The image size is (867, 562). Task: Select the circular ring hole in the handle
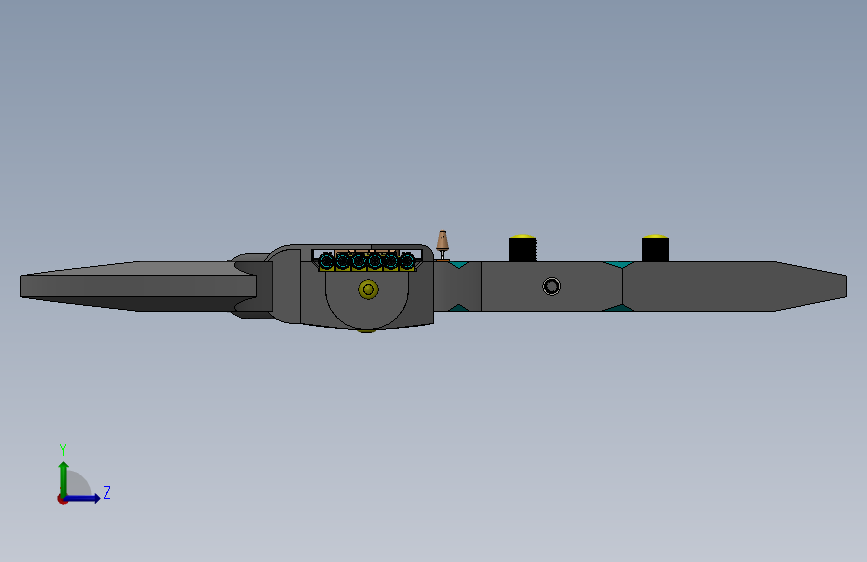click(x=551, y=287)
